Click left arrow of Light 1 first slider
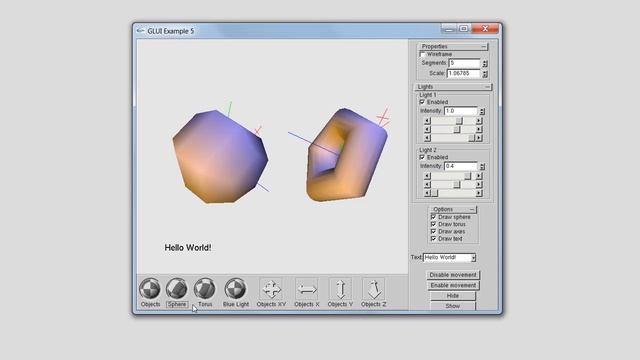The image size is (640, 360). coord(427,121)
